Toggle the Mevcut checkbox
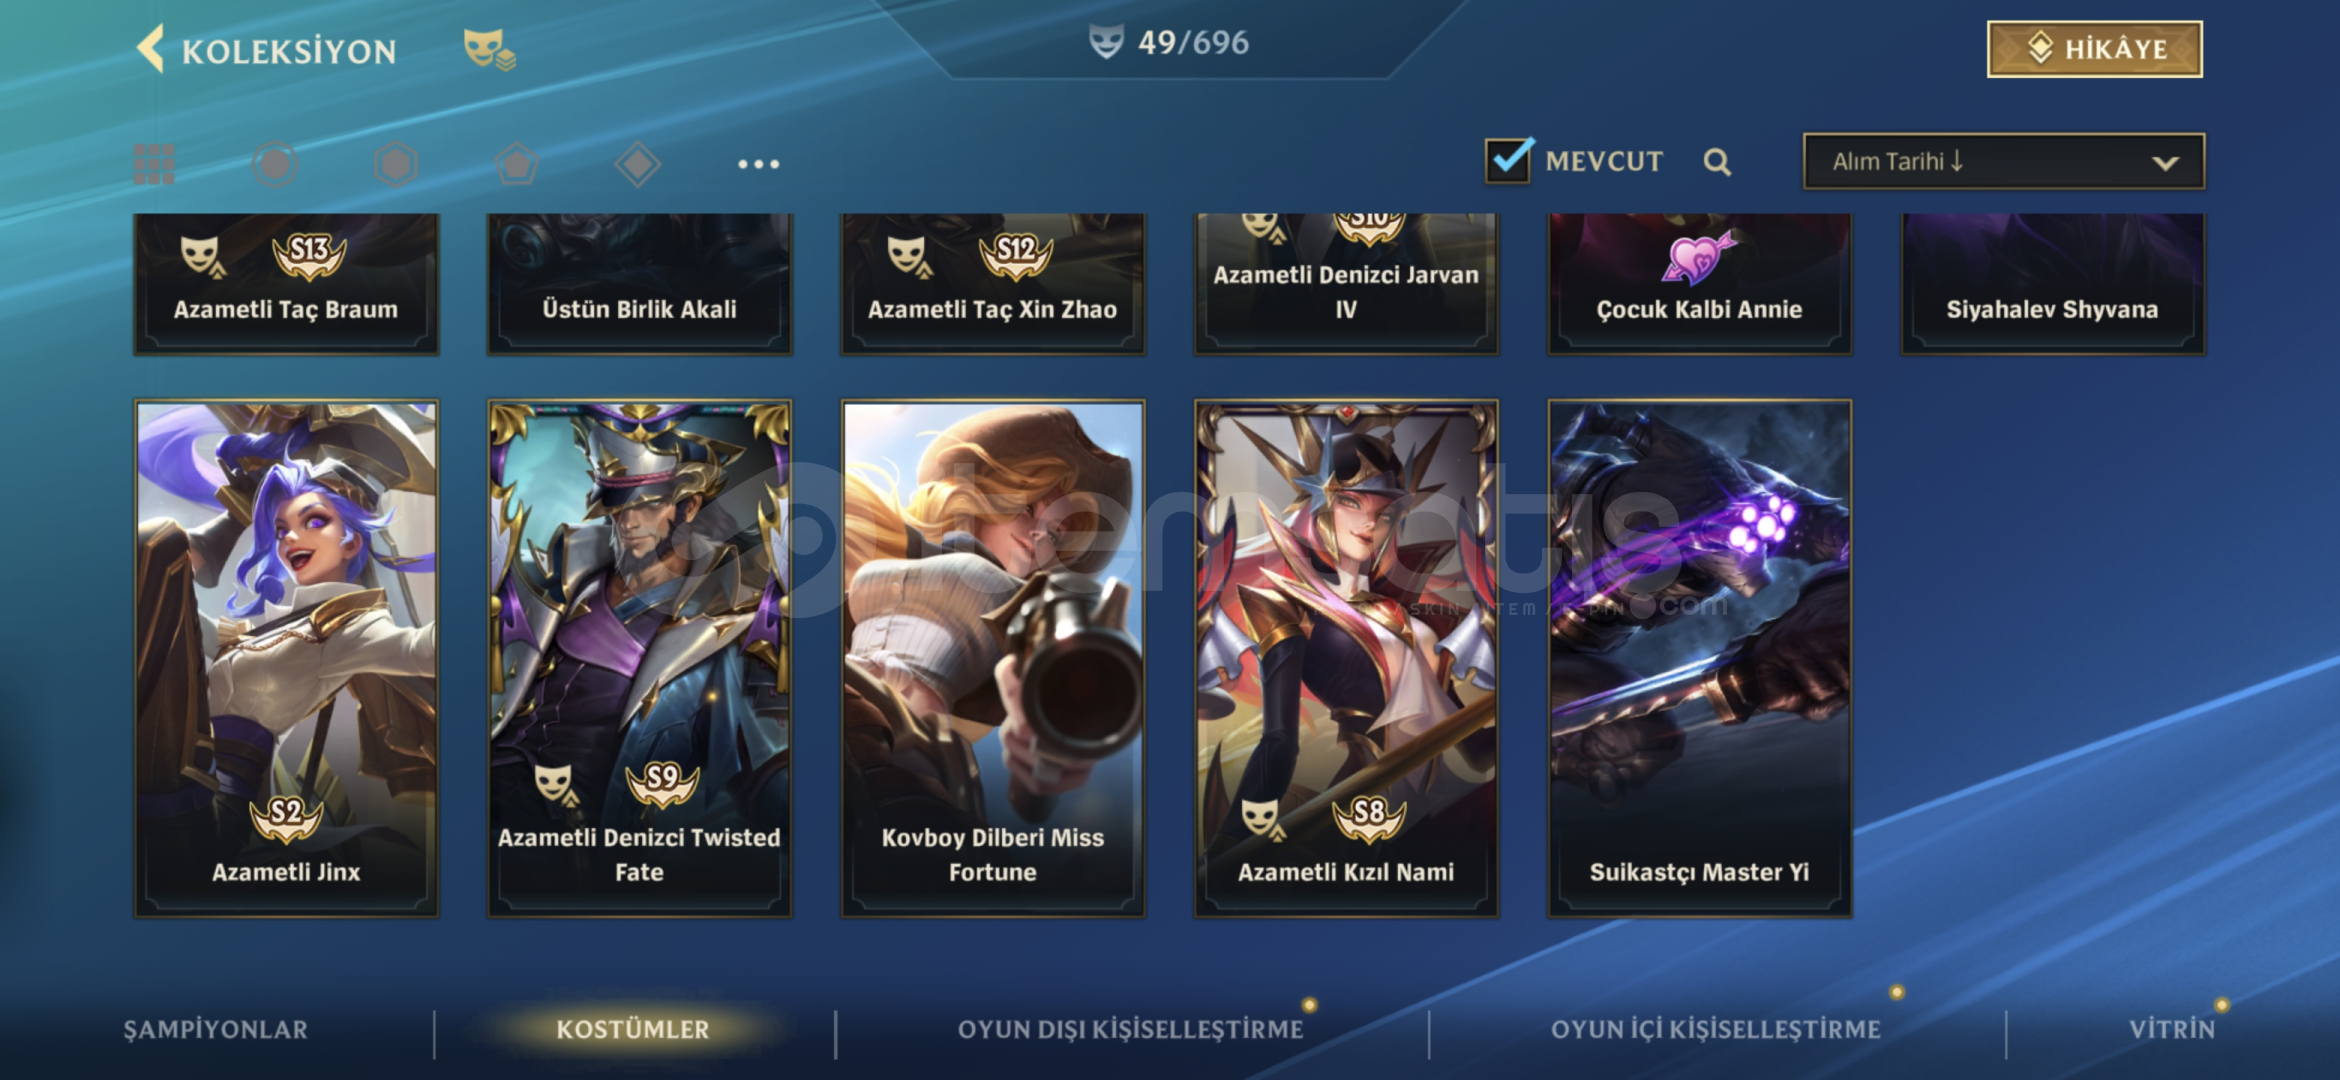Image resolution: width=2340 pixels, height=1080 pixels. click(1508, 160)
